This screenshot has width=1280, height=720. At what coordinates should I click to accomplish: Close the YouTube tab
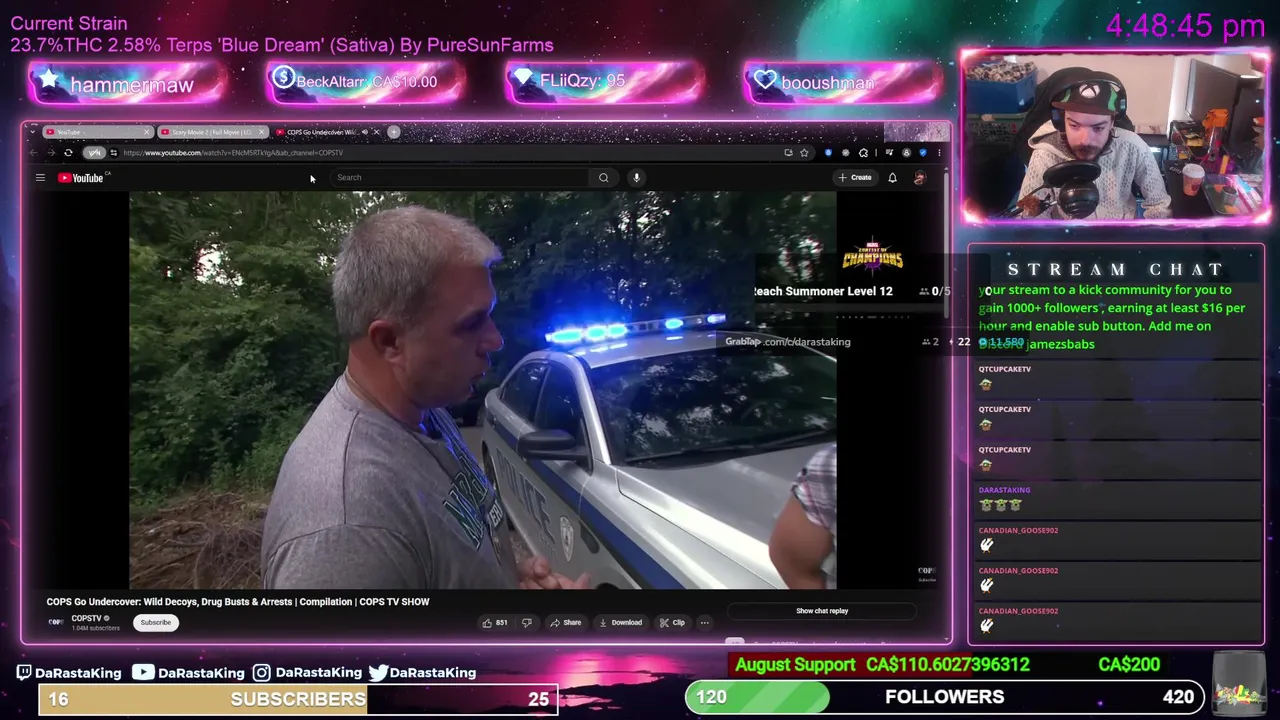pos(146,132)
